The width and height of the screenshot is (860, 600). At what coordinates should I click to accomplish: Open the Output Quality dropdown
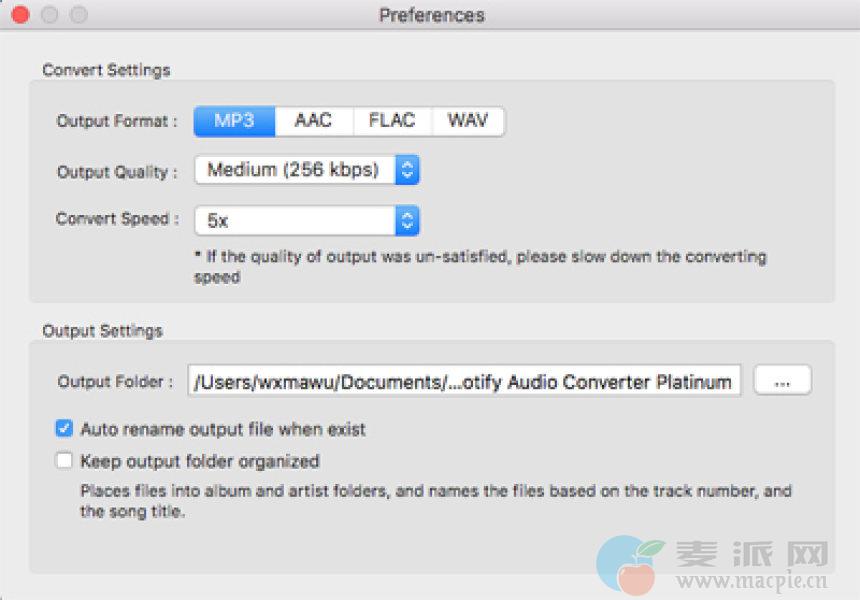coord(306,170)
